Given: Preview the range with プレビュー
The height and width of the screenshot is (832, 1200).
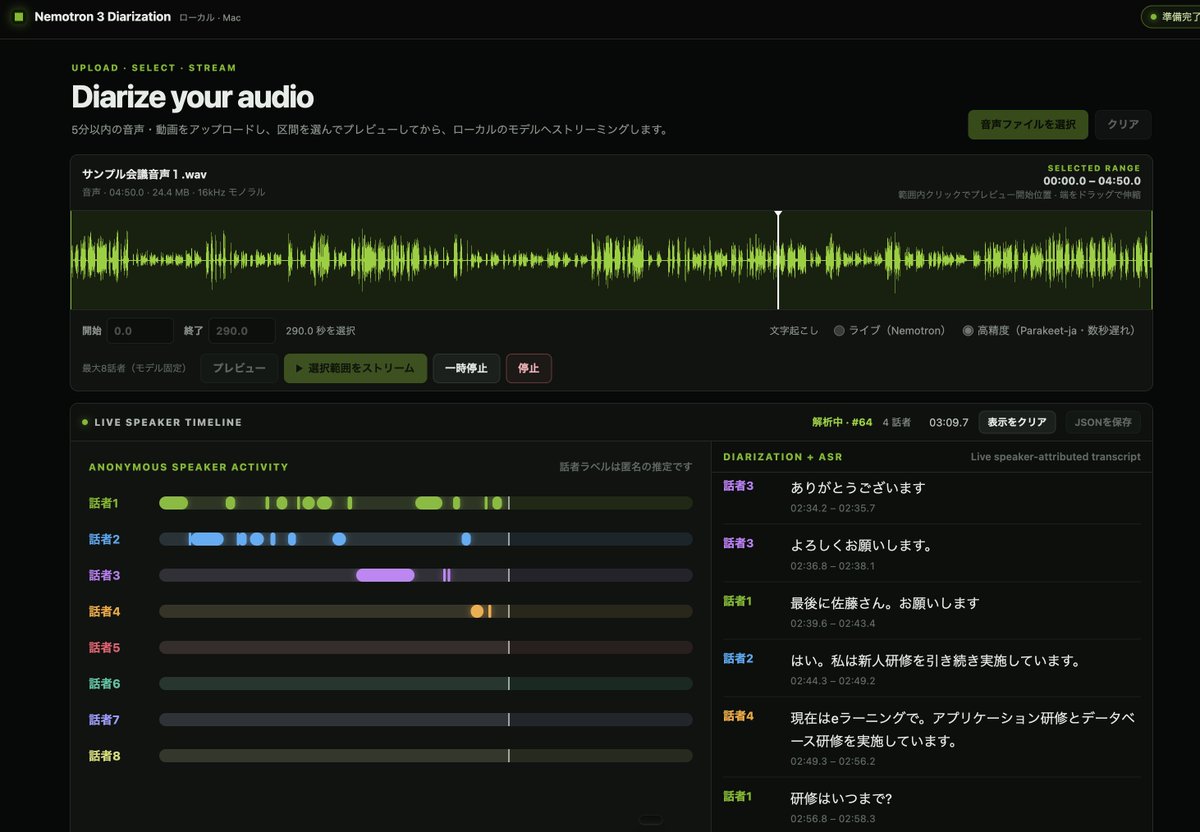Looking at the screenshot, I should [239, 368].
